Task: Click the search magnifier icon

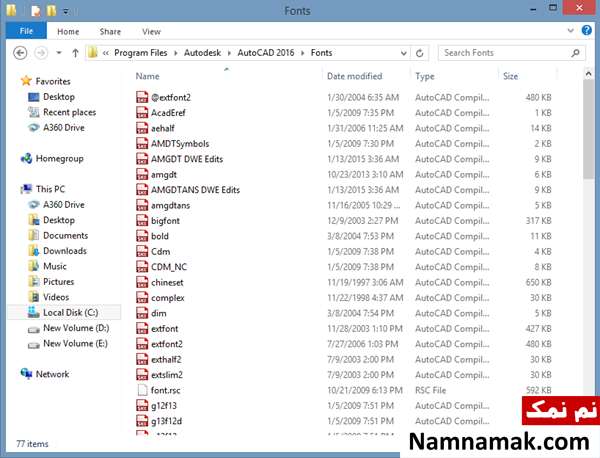Action: tap(575, 53)
